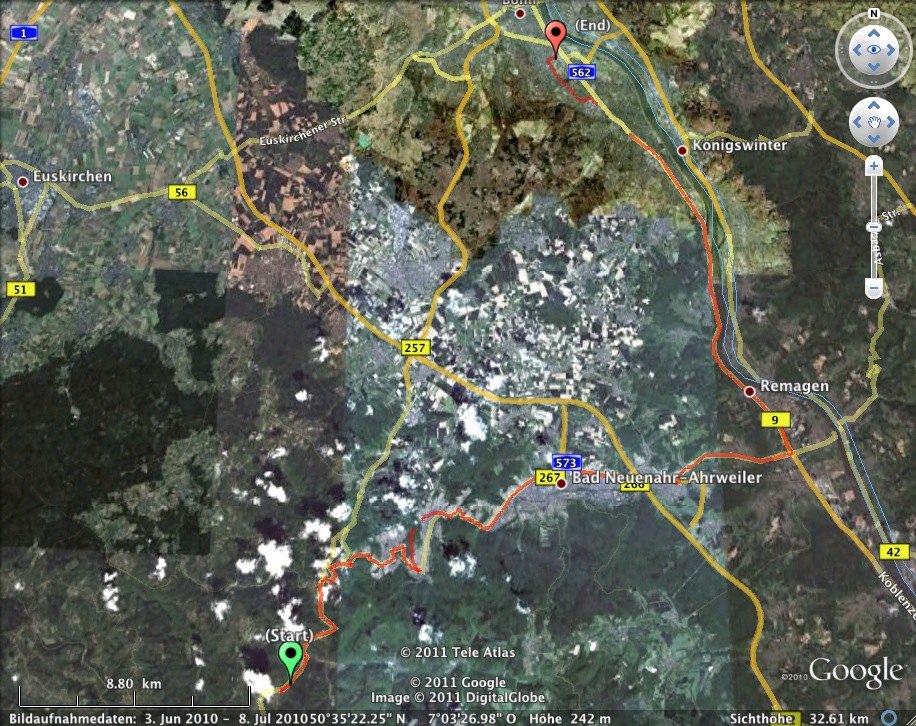The width and height of the screenshot is (916, 726).
Task: Click the eye icon in look joystick
Action: click(x=874, y=49)
